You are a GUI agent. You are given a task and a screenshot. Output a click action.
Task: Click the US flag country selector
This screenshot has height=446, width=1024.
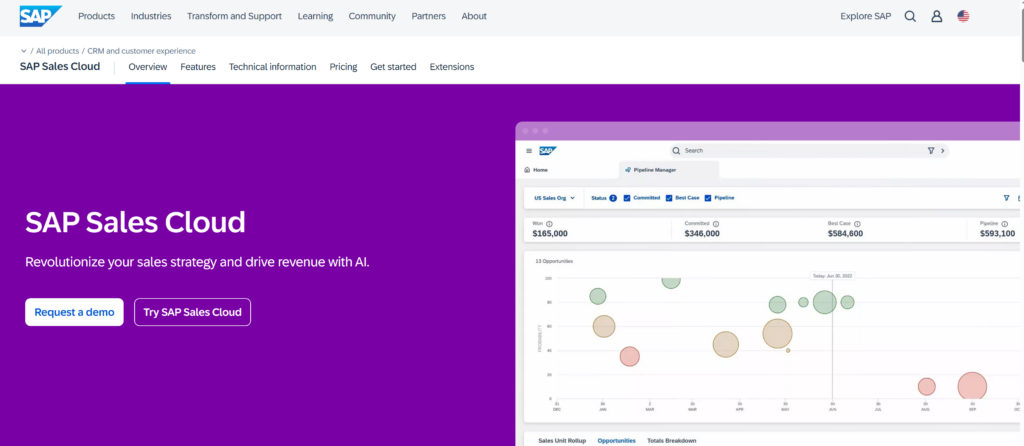(x=963, y=16)
